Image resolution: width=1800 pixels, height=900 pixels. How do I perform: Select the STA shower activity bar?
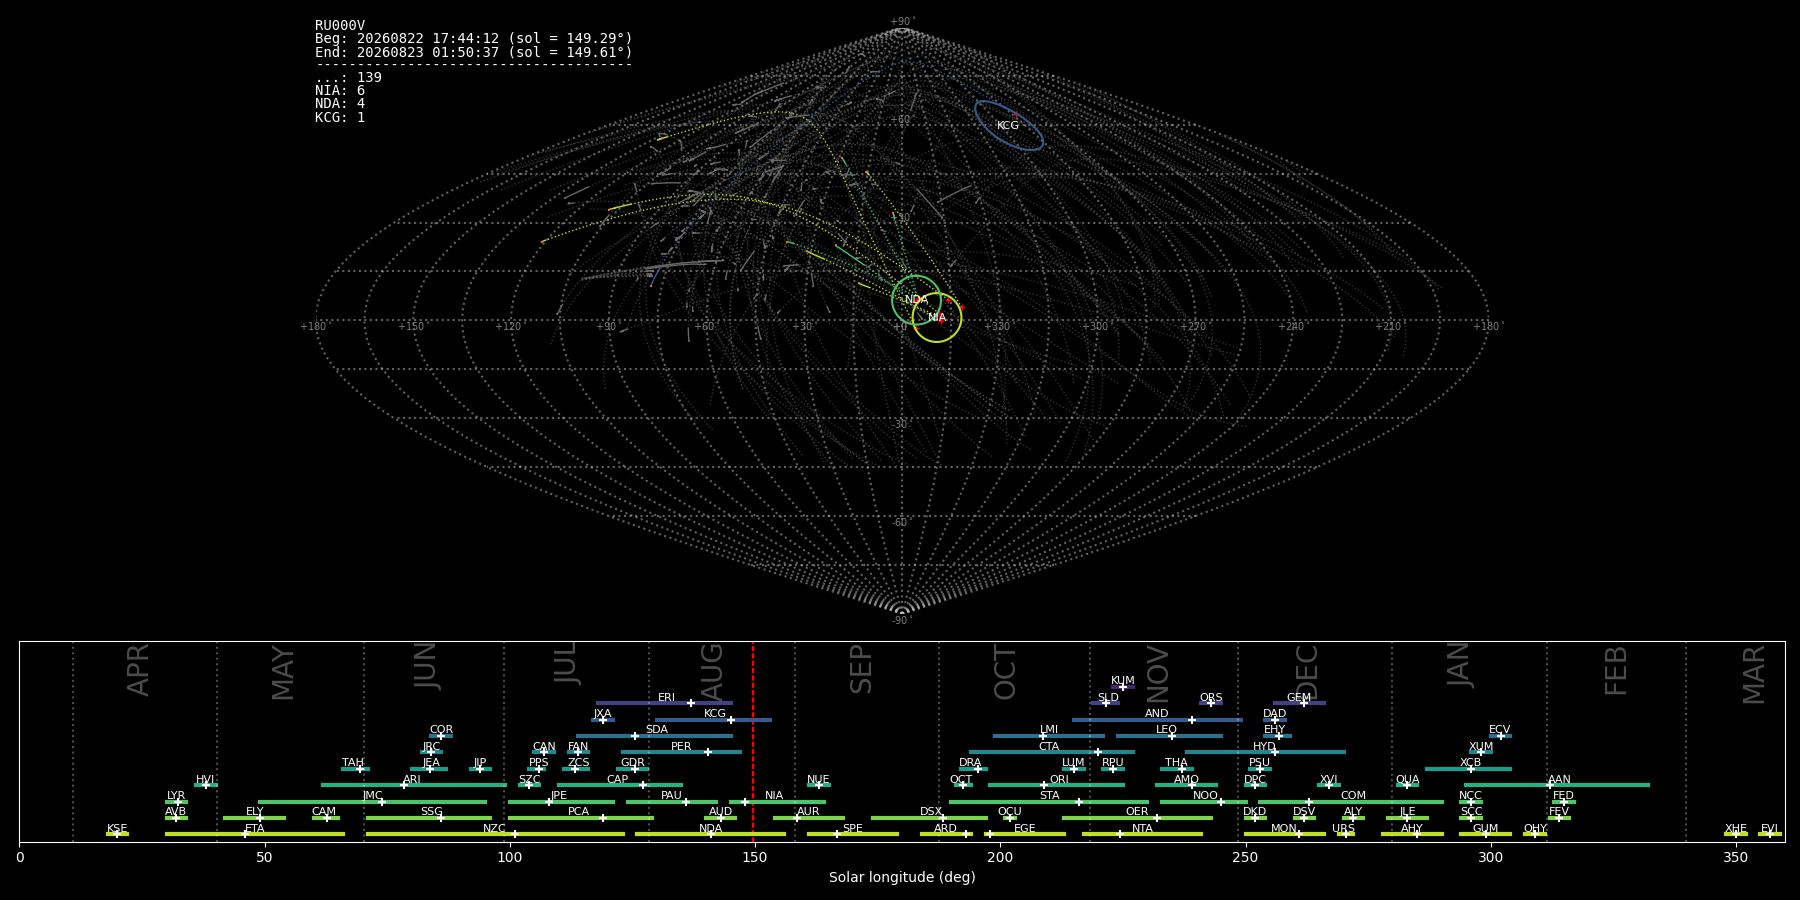tap(1049, 801)
